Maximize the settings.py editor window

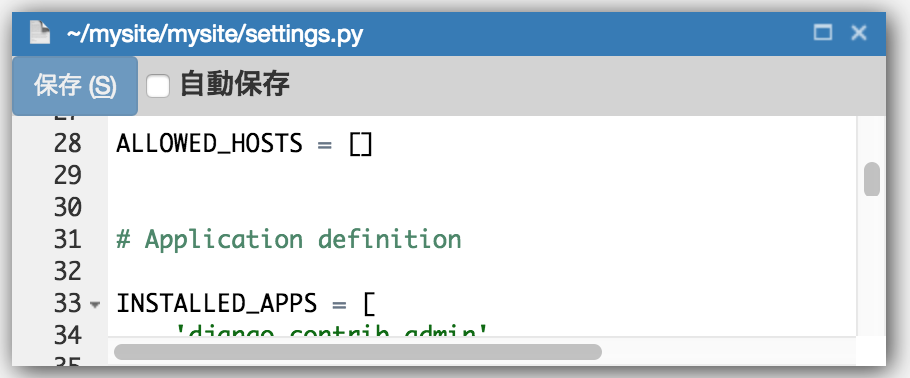click(x=823, y=33)
